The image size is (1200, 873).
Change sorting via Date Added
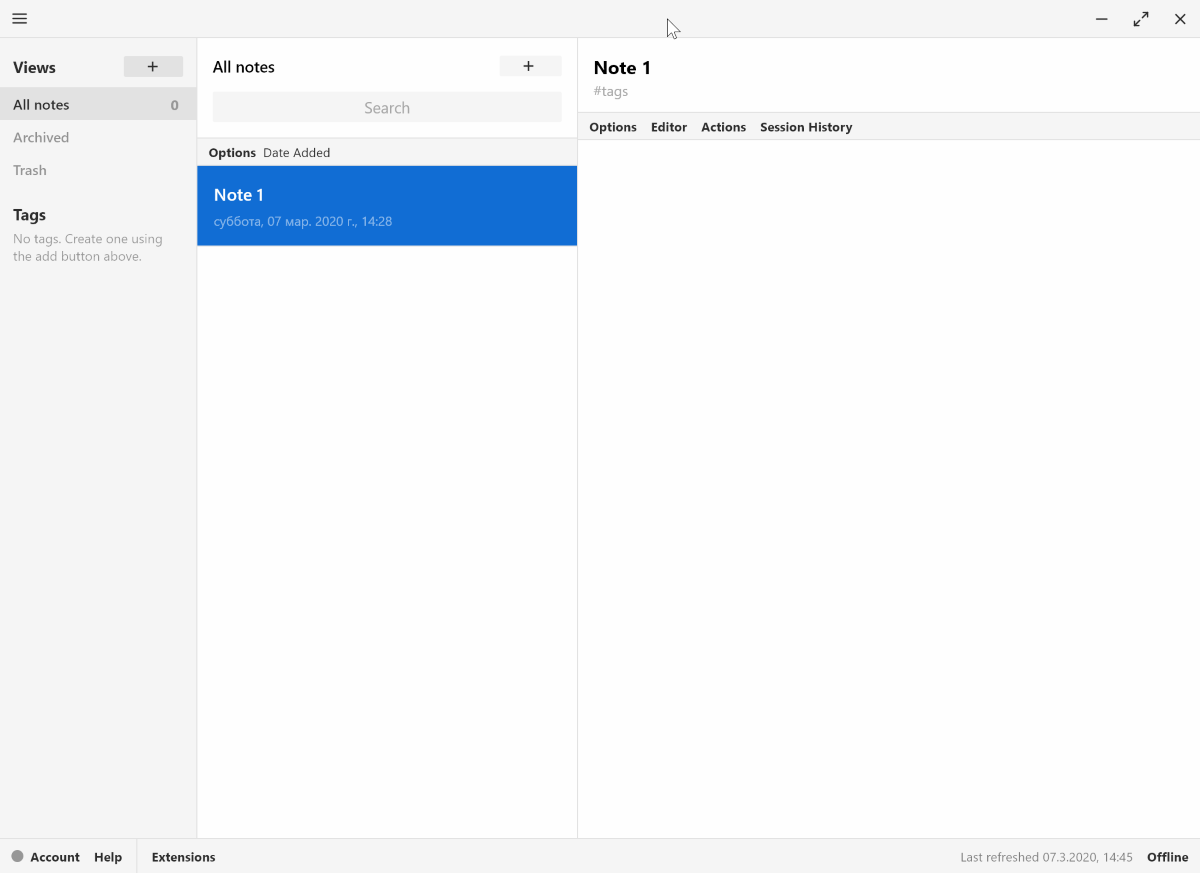296,152
